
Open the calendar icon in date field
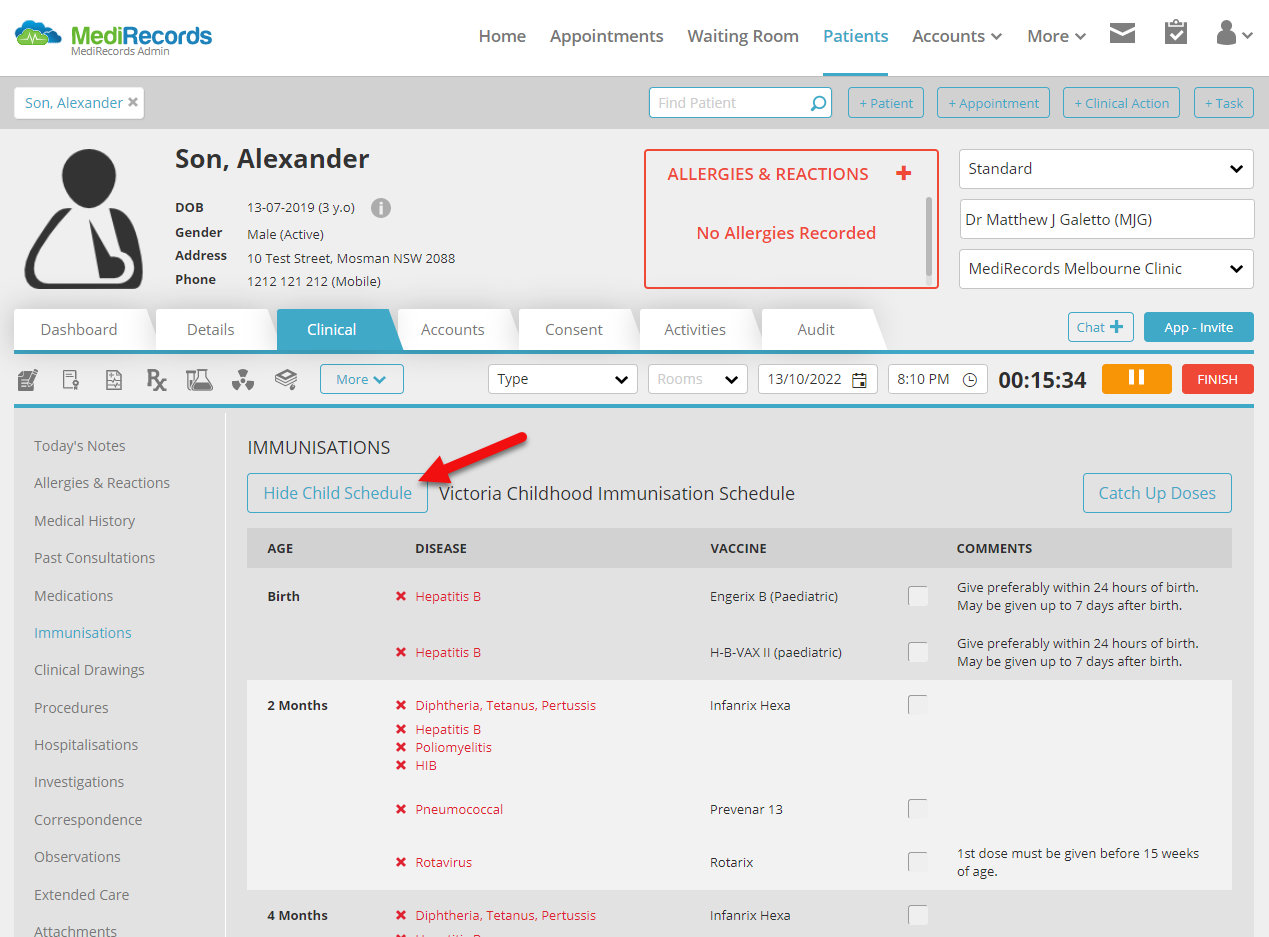point(860,380)
